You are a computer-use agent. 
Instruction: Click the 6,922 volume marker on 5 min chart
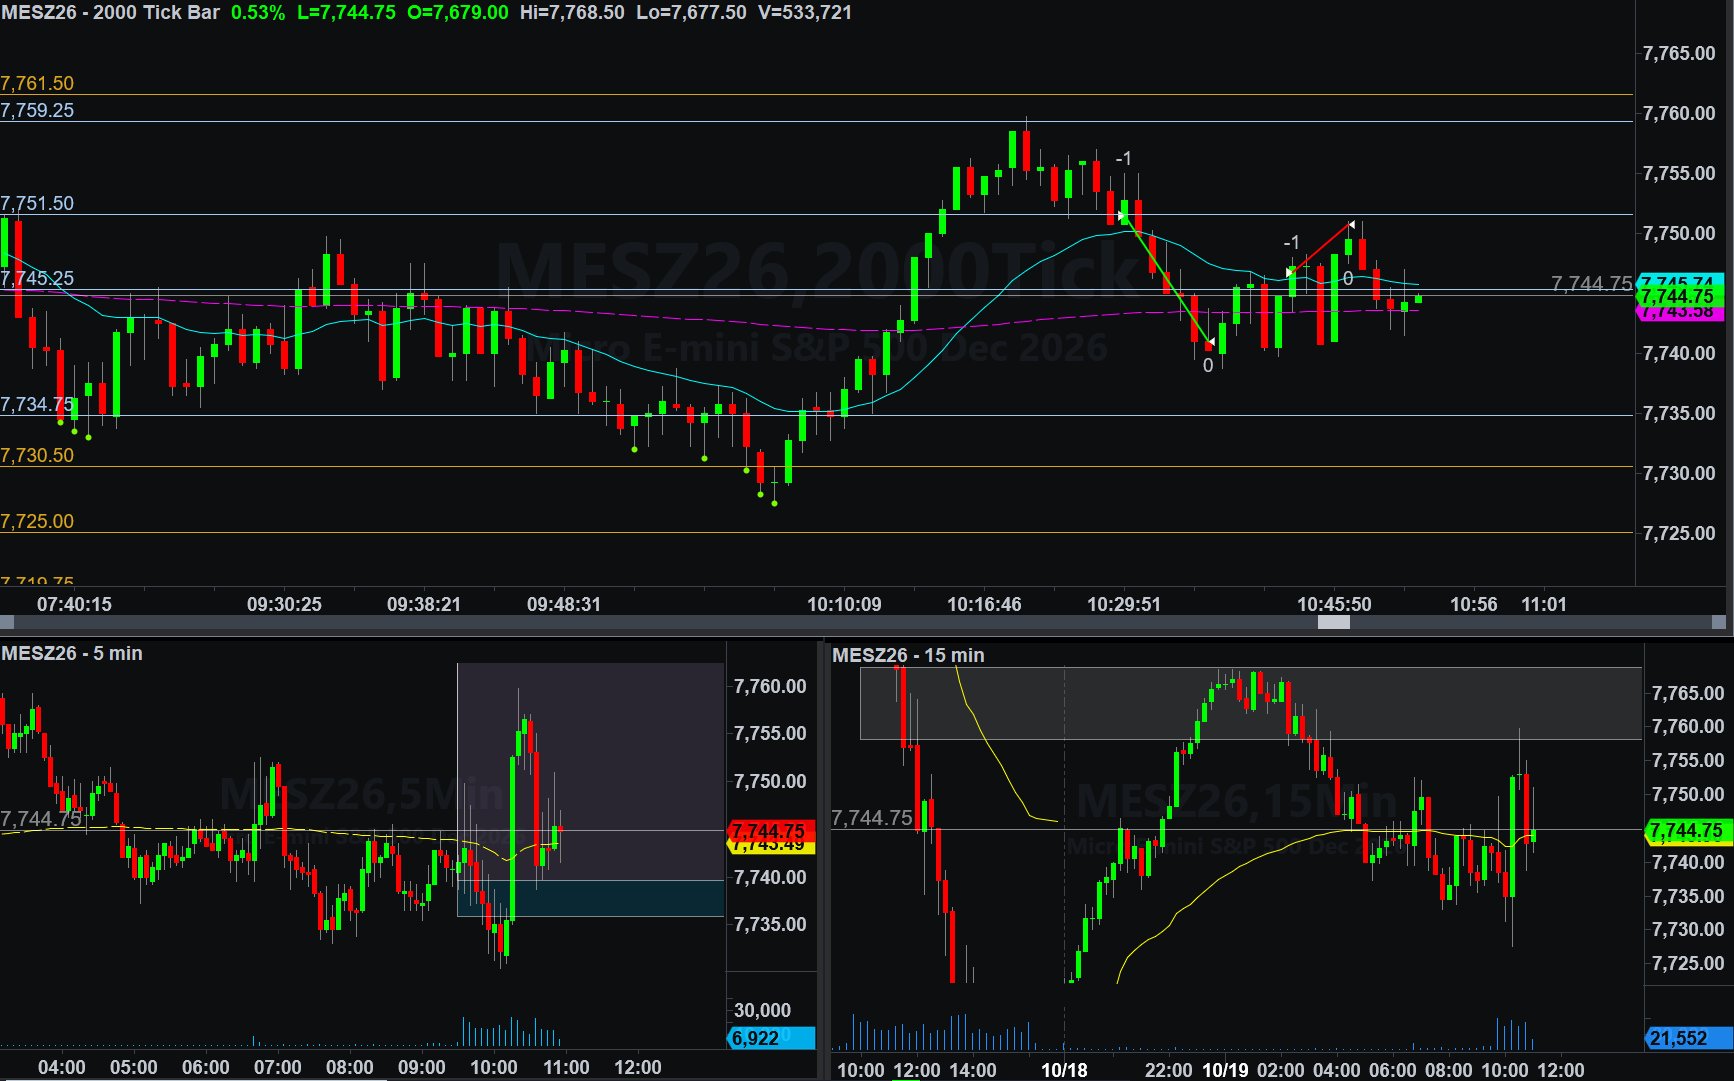771,1038
